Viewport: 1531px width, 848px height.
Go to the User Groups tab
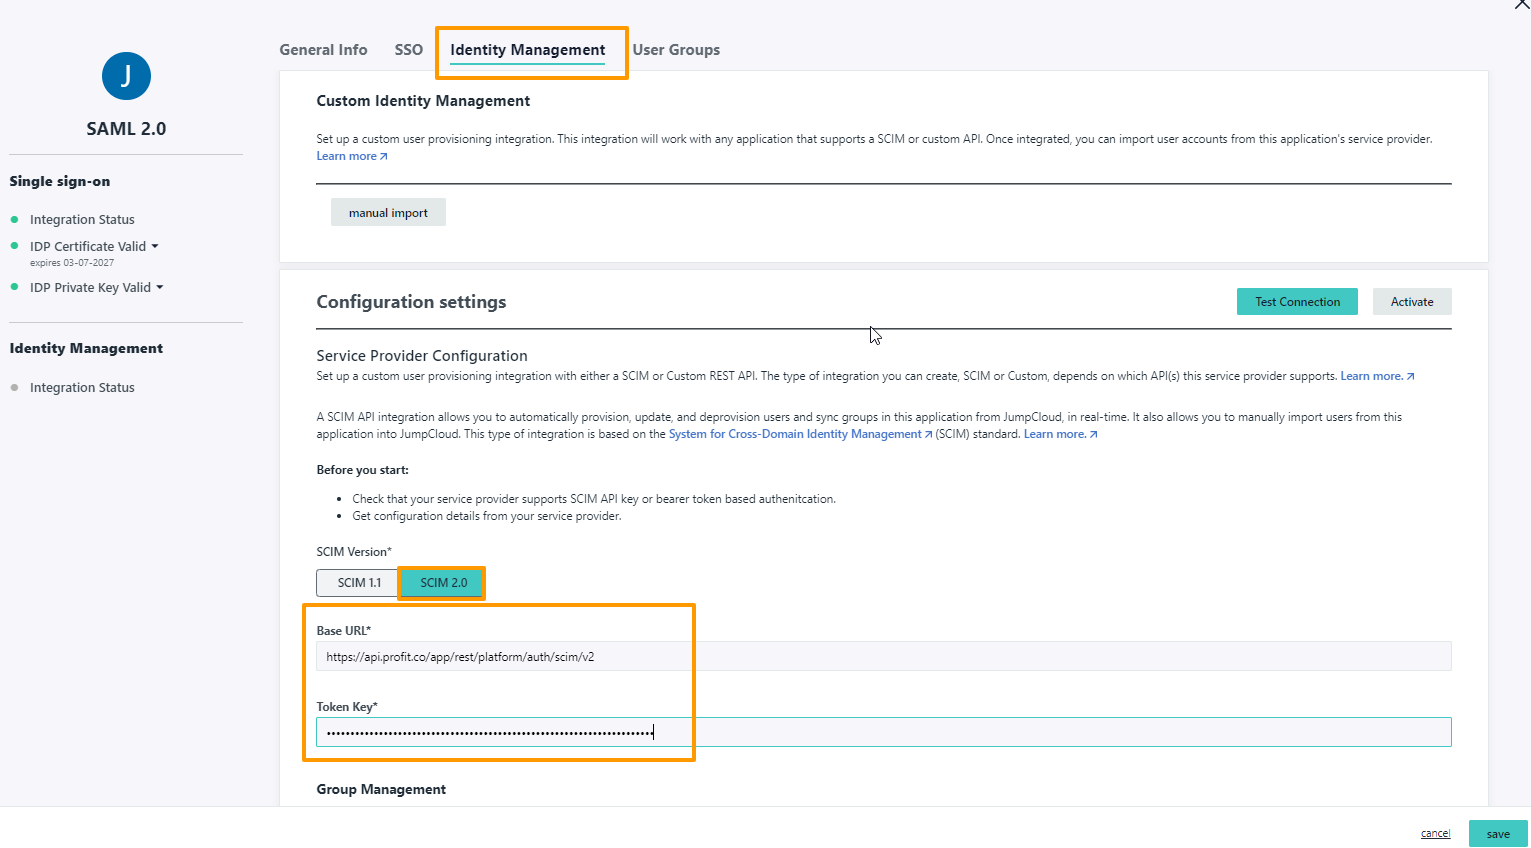[676, 50]
